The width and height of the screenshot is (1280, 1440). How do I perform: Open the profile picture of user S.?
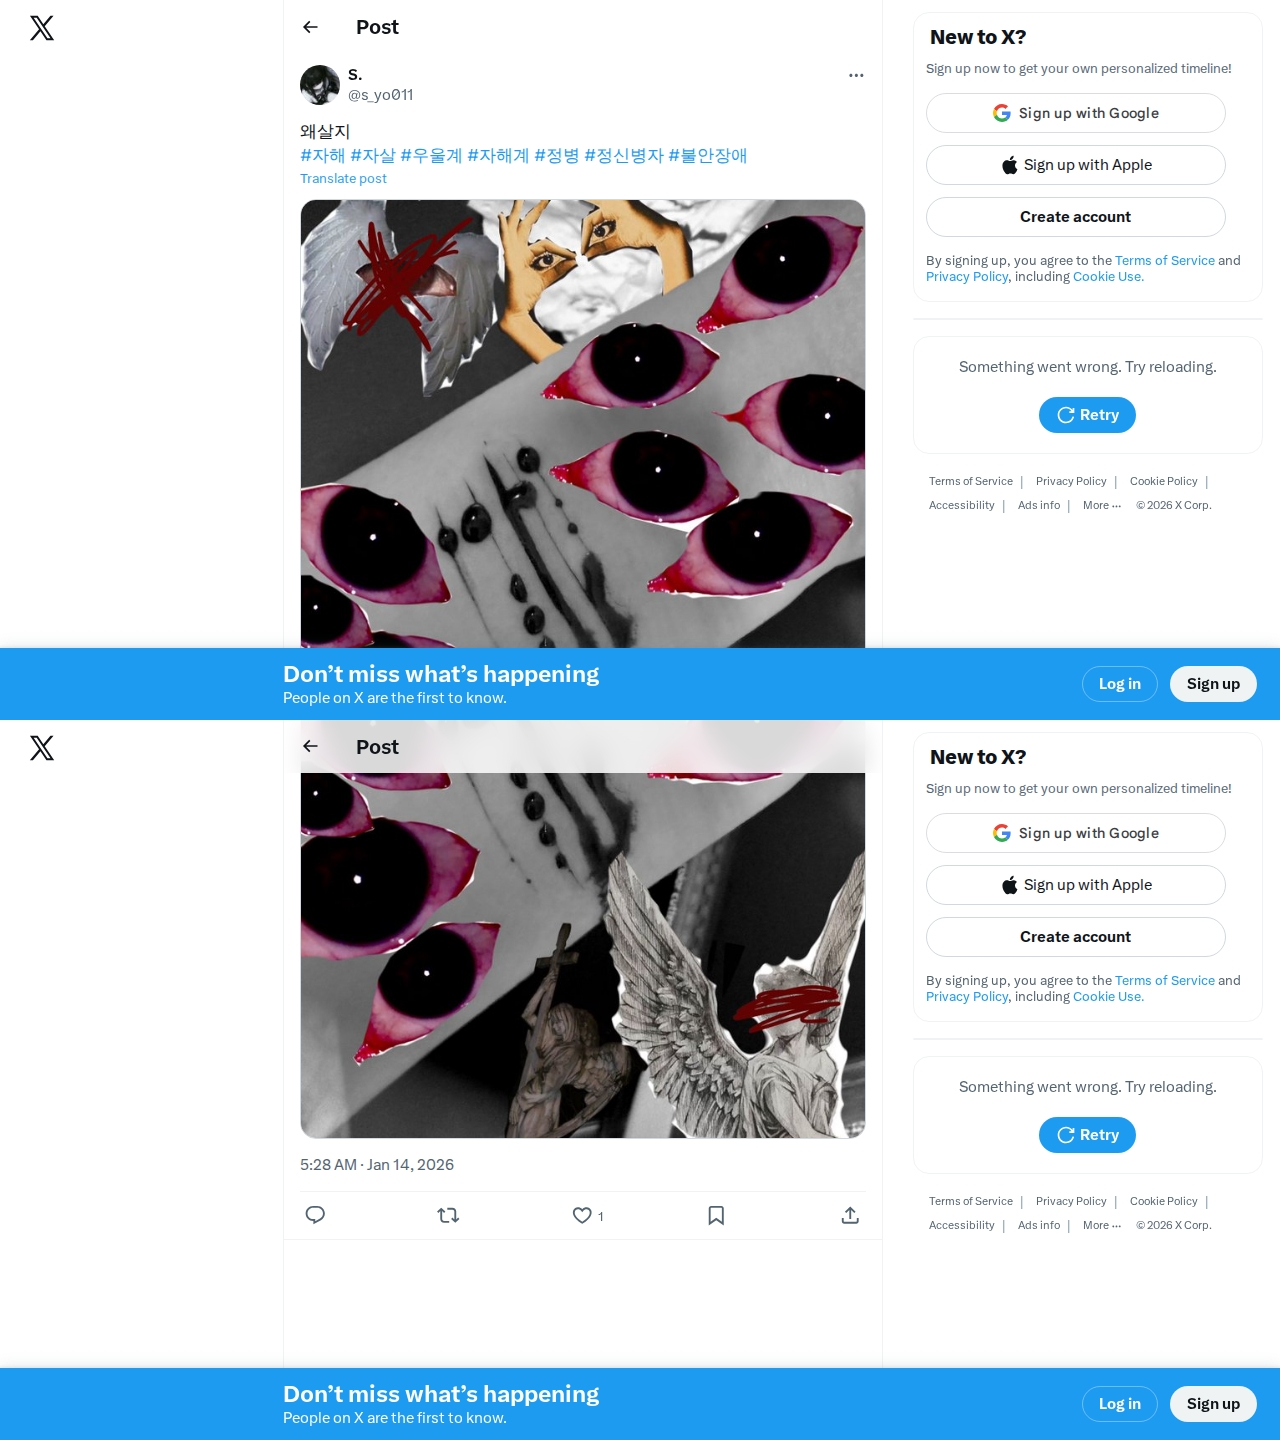click(x=320, y=85)
